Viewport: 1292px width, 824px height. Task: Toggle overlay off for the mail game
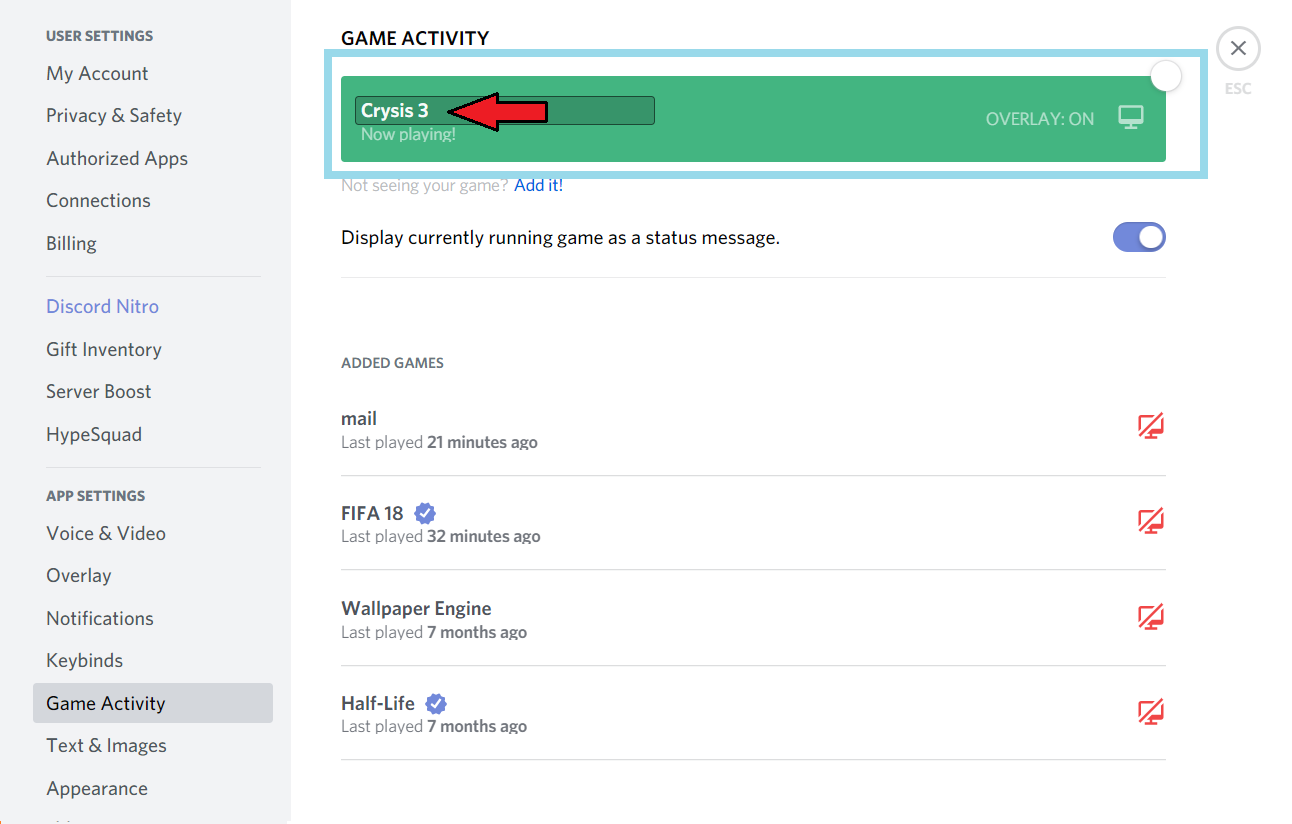1150,426
